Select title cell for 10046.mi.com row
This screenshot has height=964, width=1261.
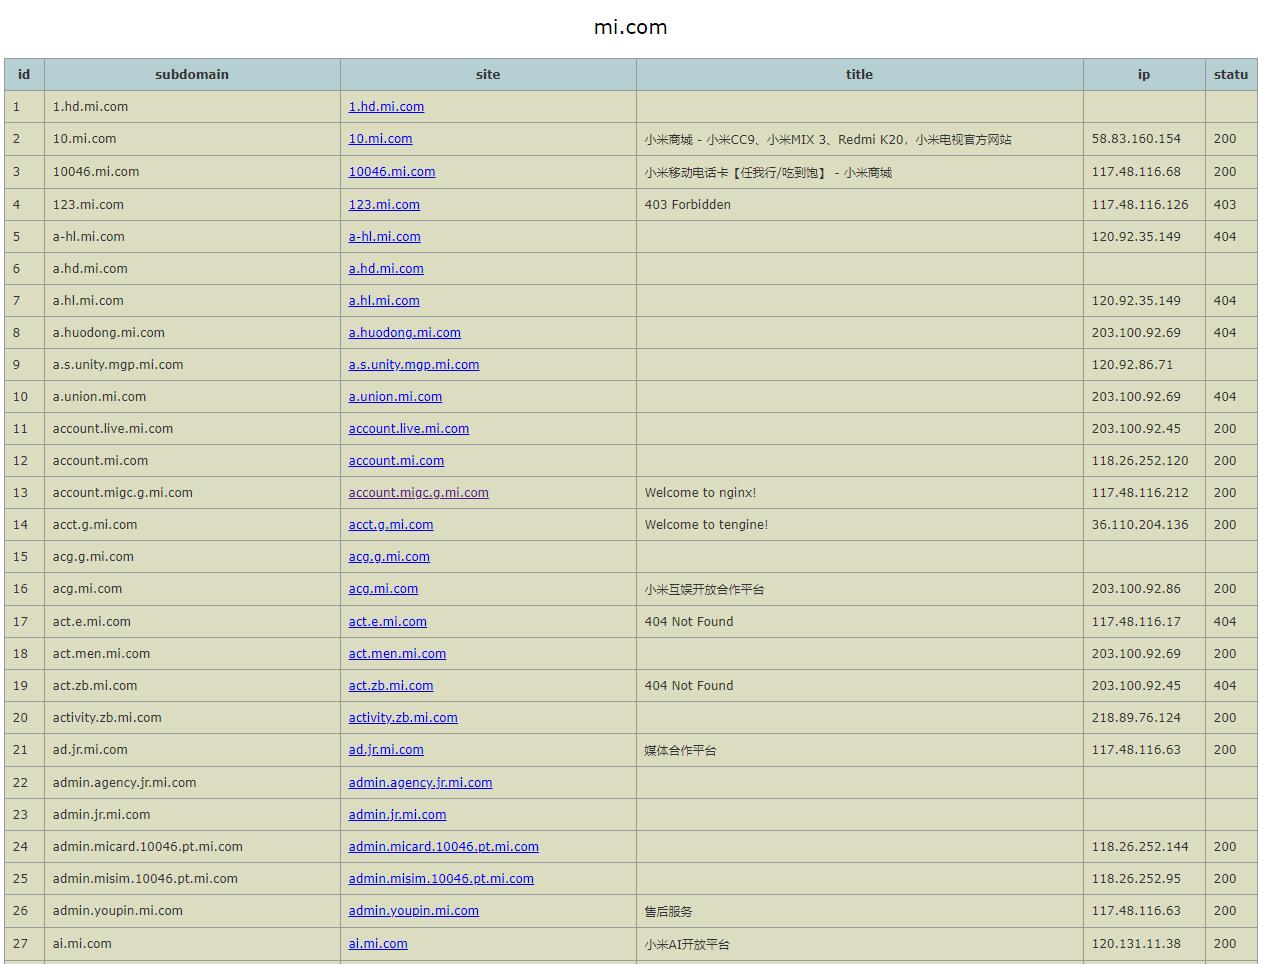coord(860,172)
